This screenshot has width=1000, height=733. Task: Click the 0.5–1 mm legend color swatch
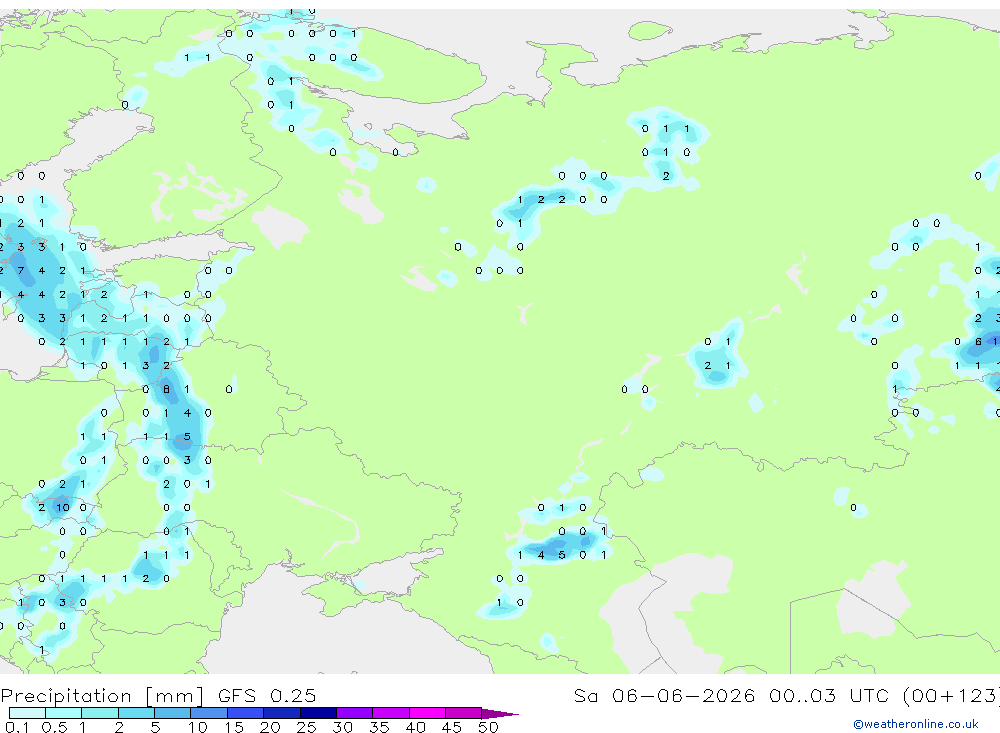coord(64,713)
